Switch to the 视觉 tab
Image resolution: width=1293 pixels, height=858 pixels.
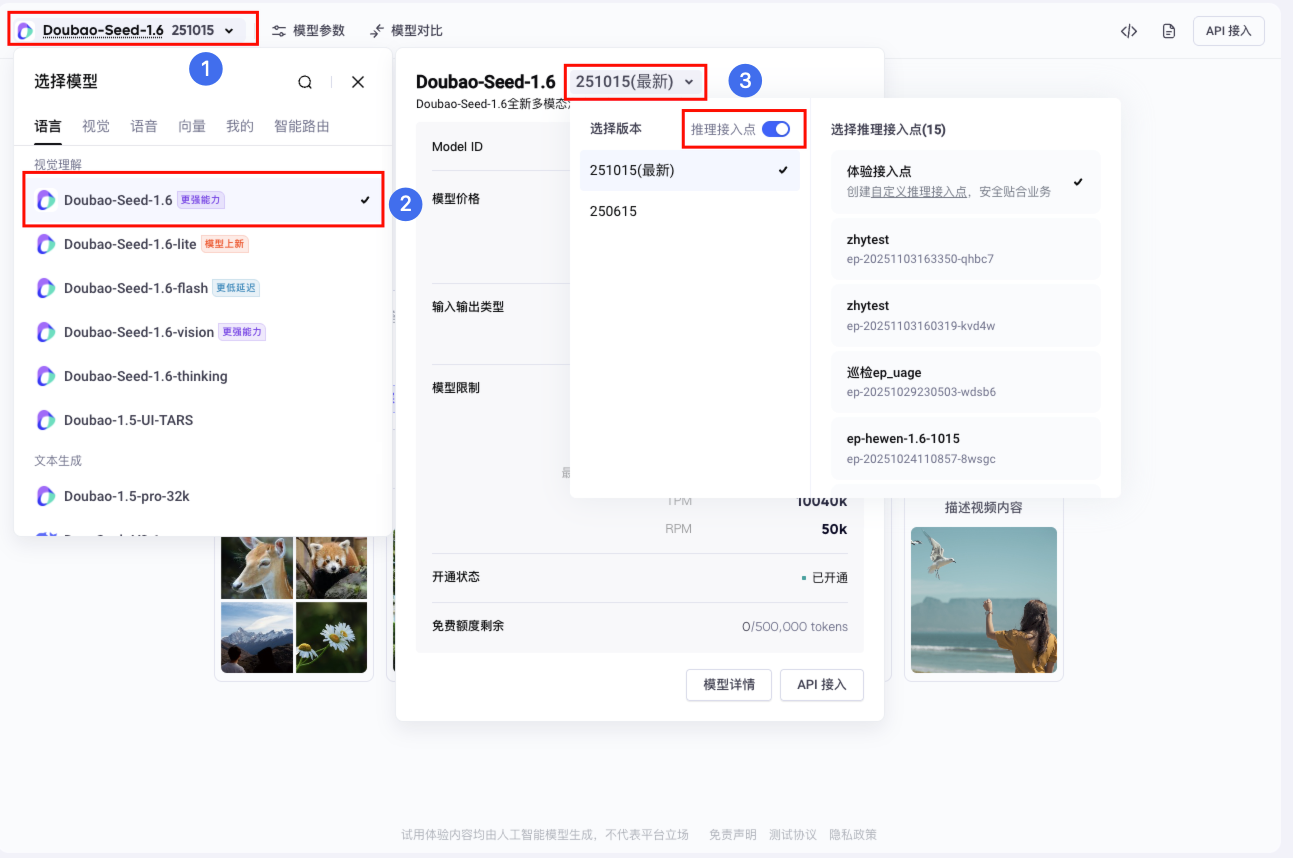click(96, 126)
